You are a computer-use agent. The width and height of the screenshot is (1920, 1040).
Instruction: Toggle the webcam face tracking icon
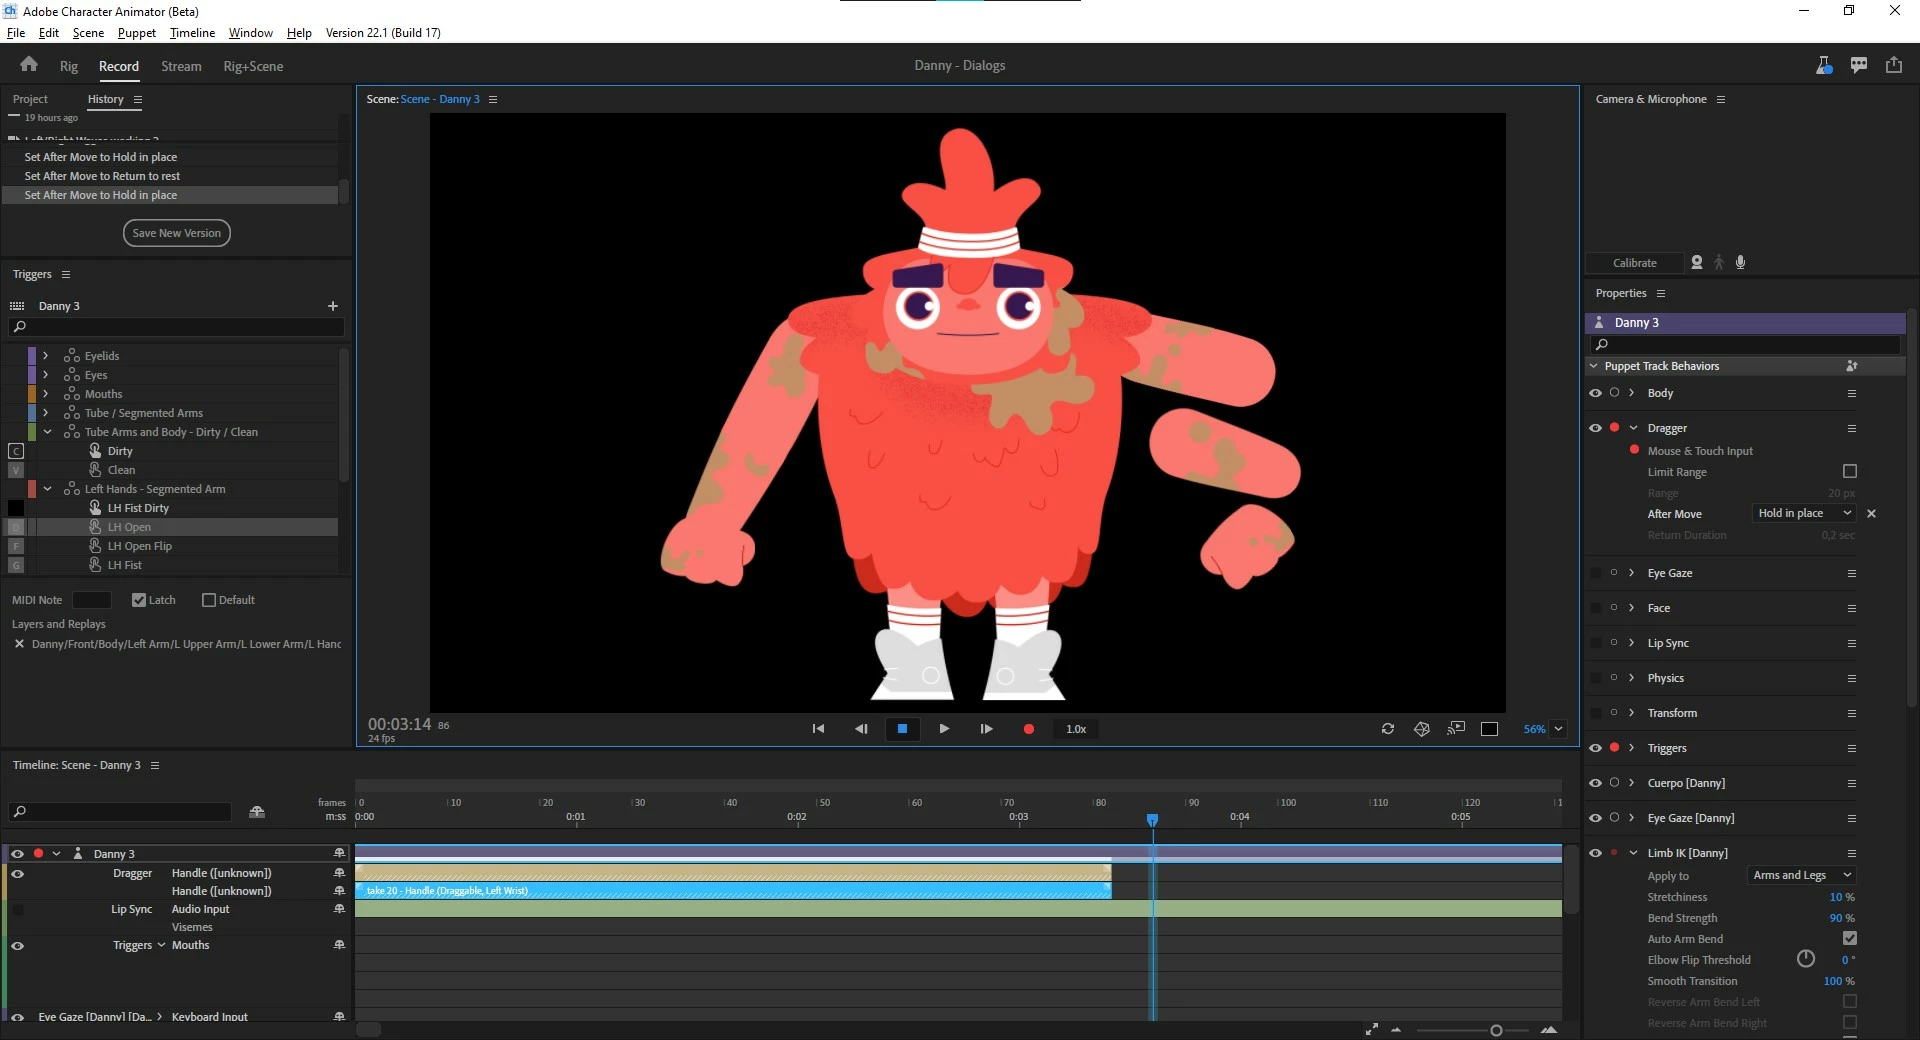(1697, 262)
